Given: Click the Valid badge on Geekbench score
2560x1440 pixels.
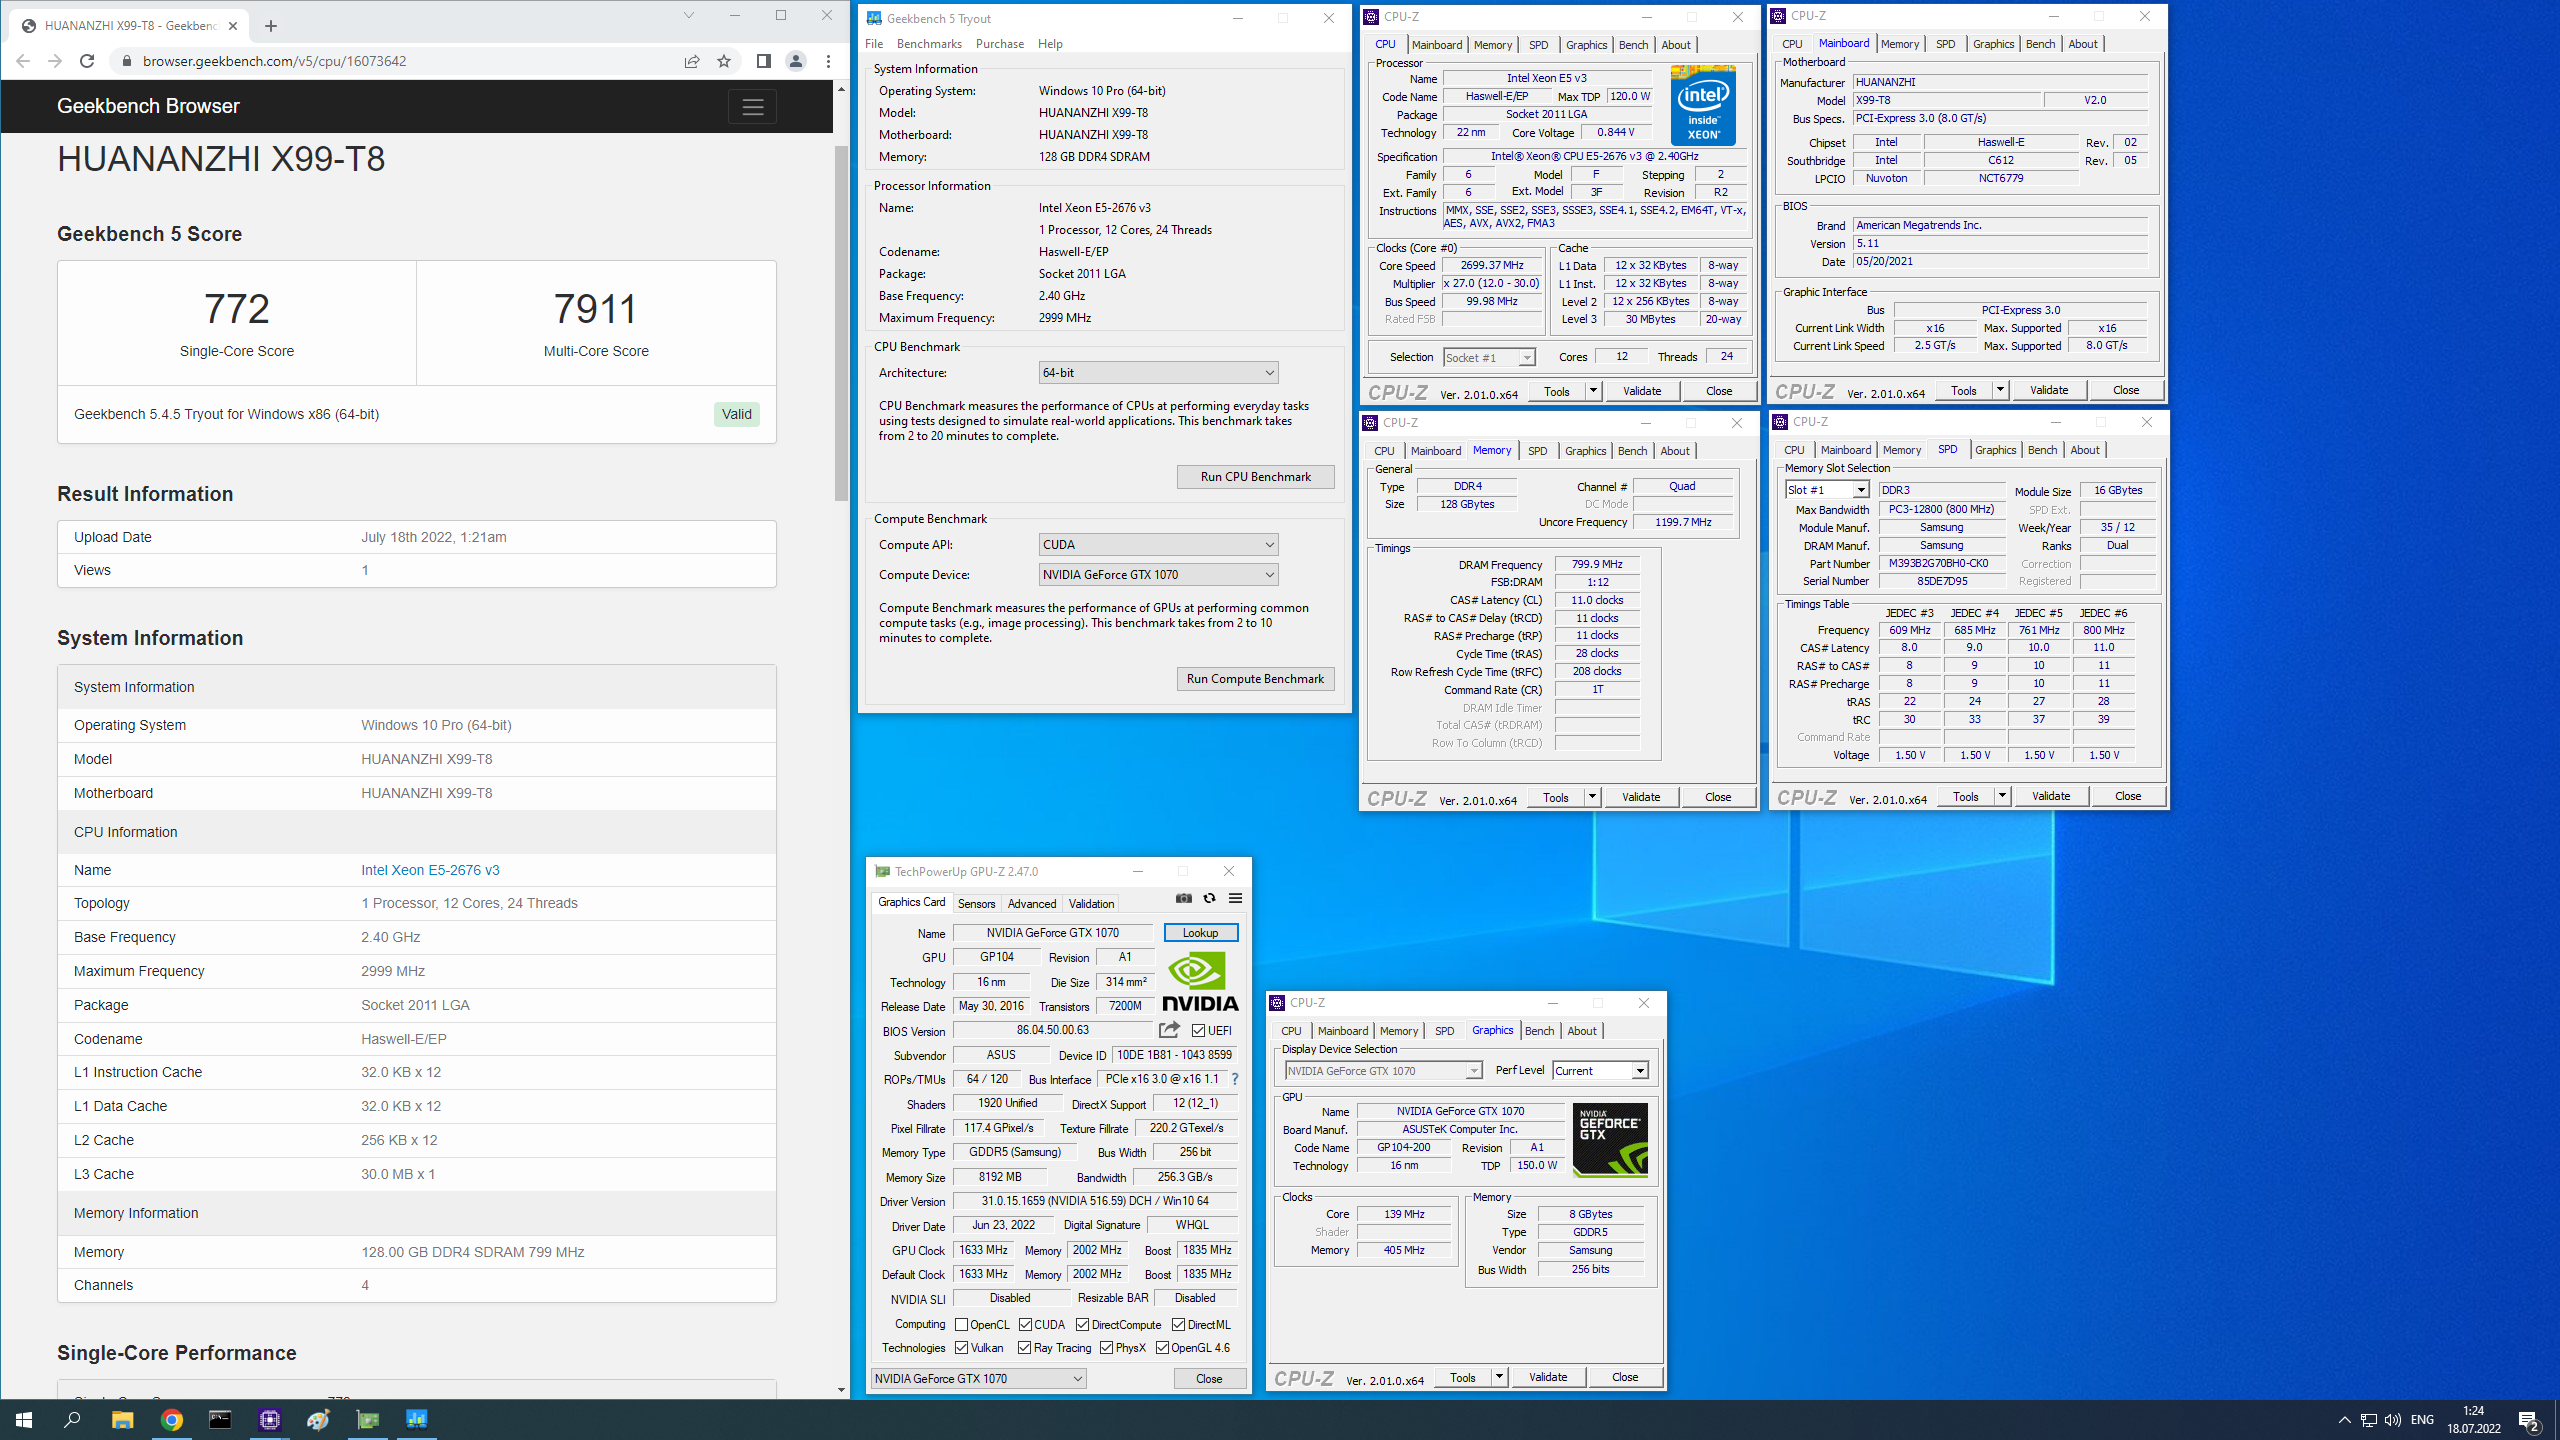Looking at the screenshot, I should (x=737, y=414).
